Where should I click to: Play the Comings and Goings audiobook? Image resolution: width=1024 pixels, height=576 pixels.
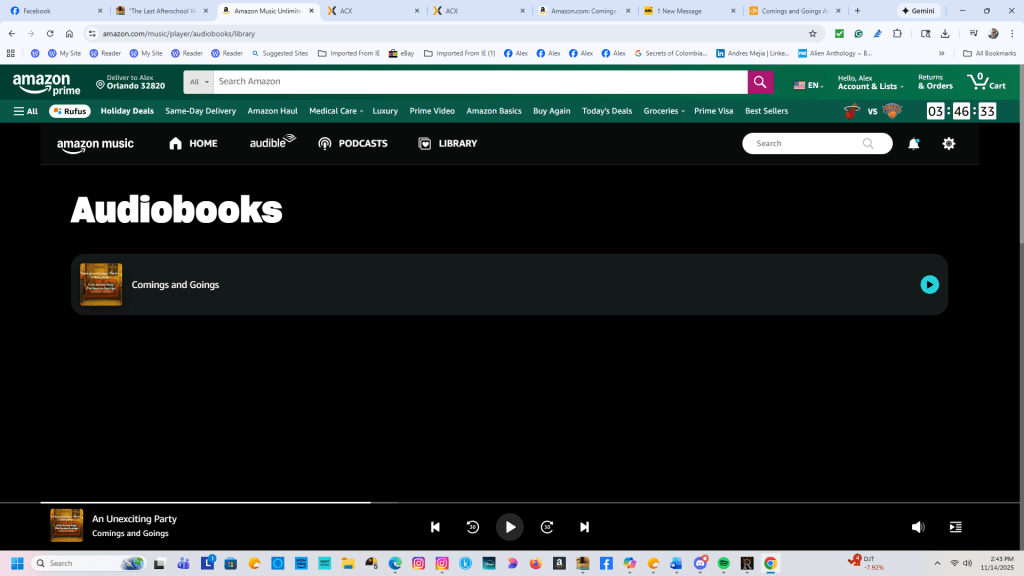[929, 285]
